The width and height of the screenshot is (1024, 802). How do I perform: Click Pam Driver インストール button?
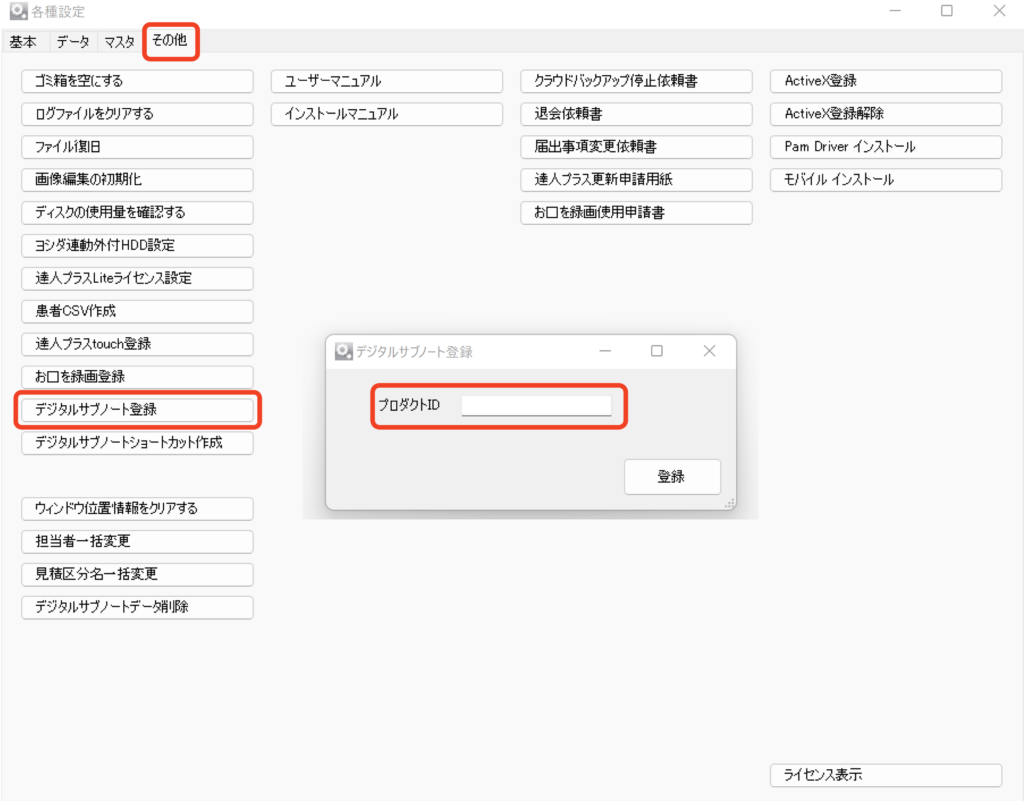(885, 147)
